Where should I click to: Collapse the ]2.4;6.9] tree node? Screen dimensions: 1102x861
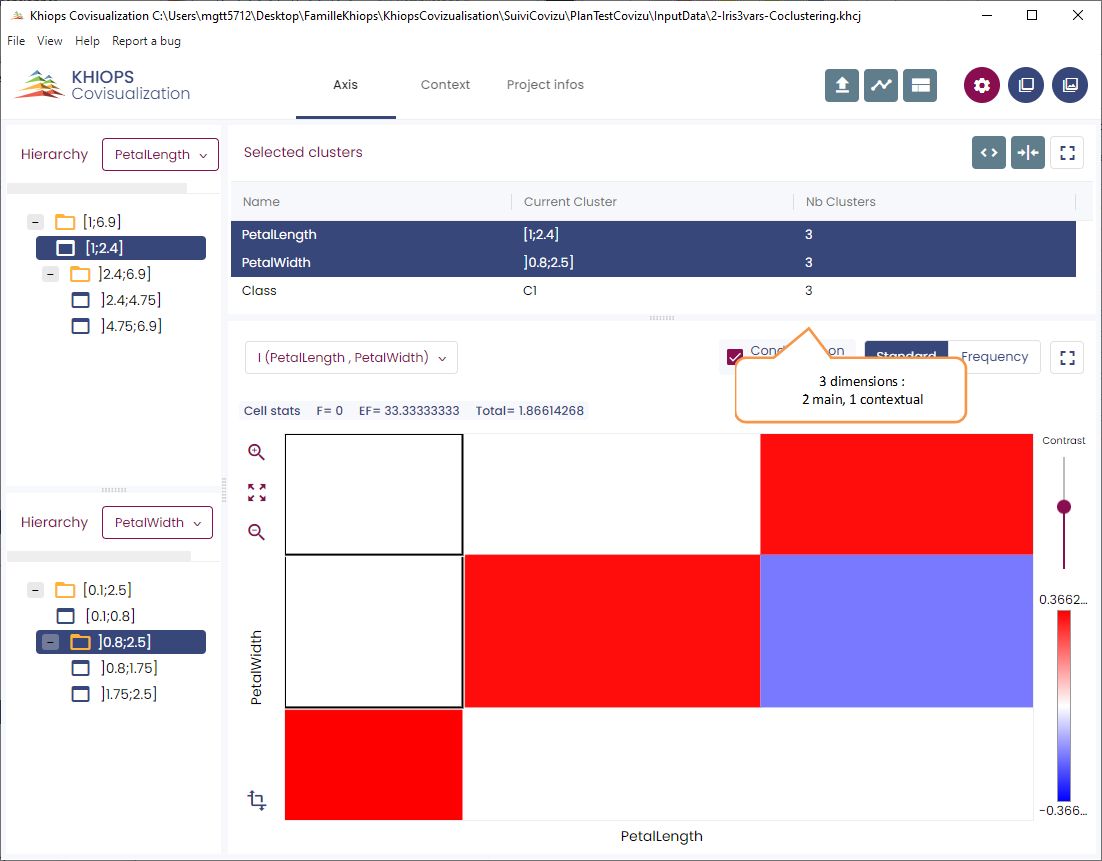tap(51, 274)
